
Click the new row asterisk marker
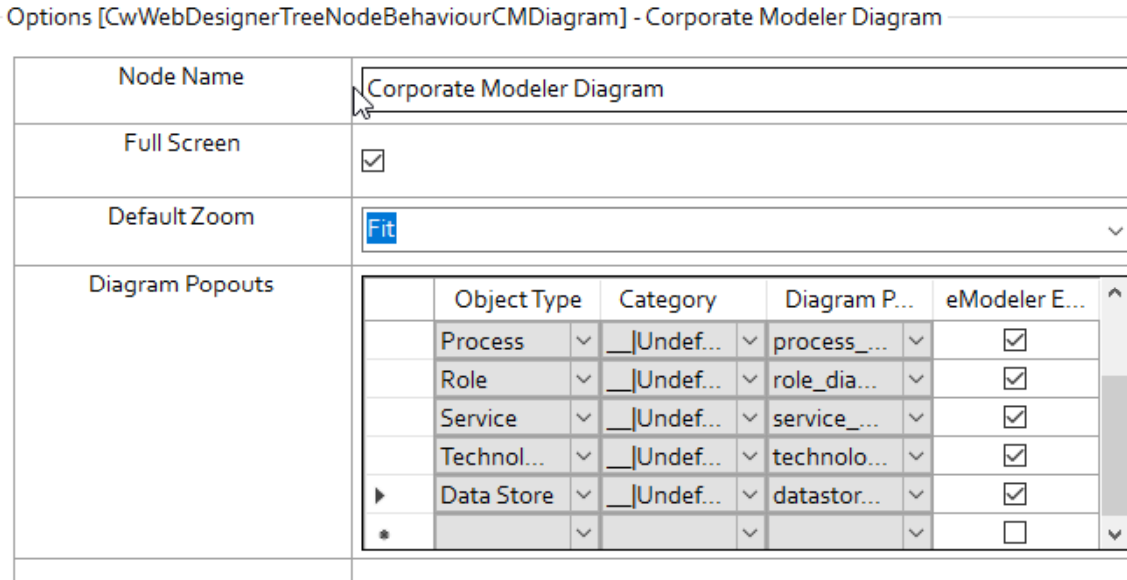[x=382, y=534]
